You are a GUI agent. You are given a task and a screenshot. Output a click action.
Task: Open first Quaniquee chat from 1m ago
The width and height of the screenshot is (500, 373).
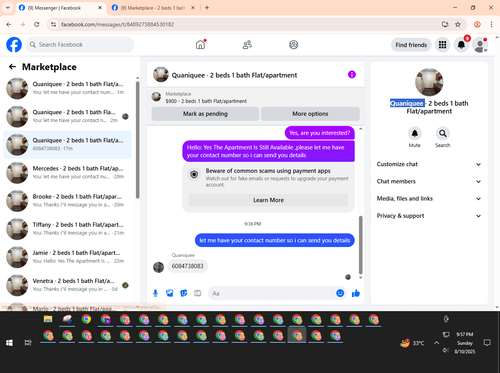click(x=67, y=88)
